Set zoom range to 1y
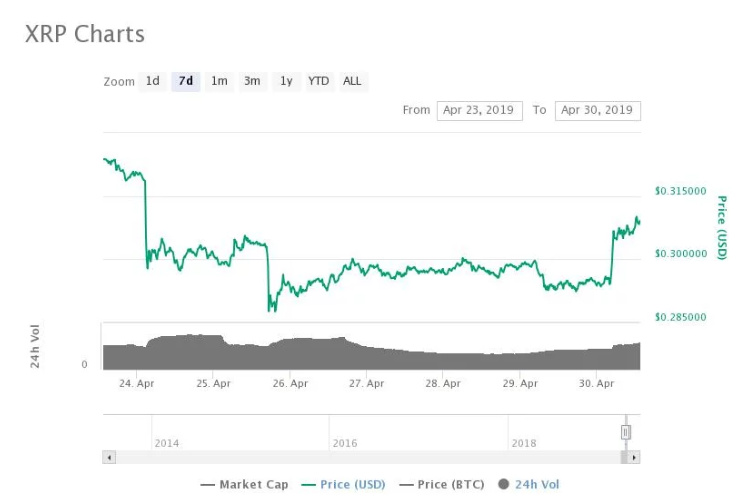 point(286,81)
